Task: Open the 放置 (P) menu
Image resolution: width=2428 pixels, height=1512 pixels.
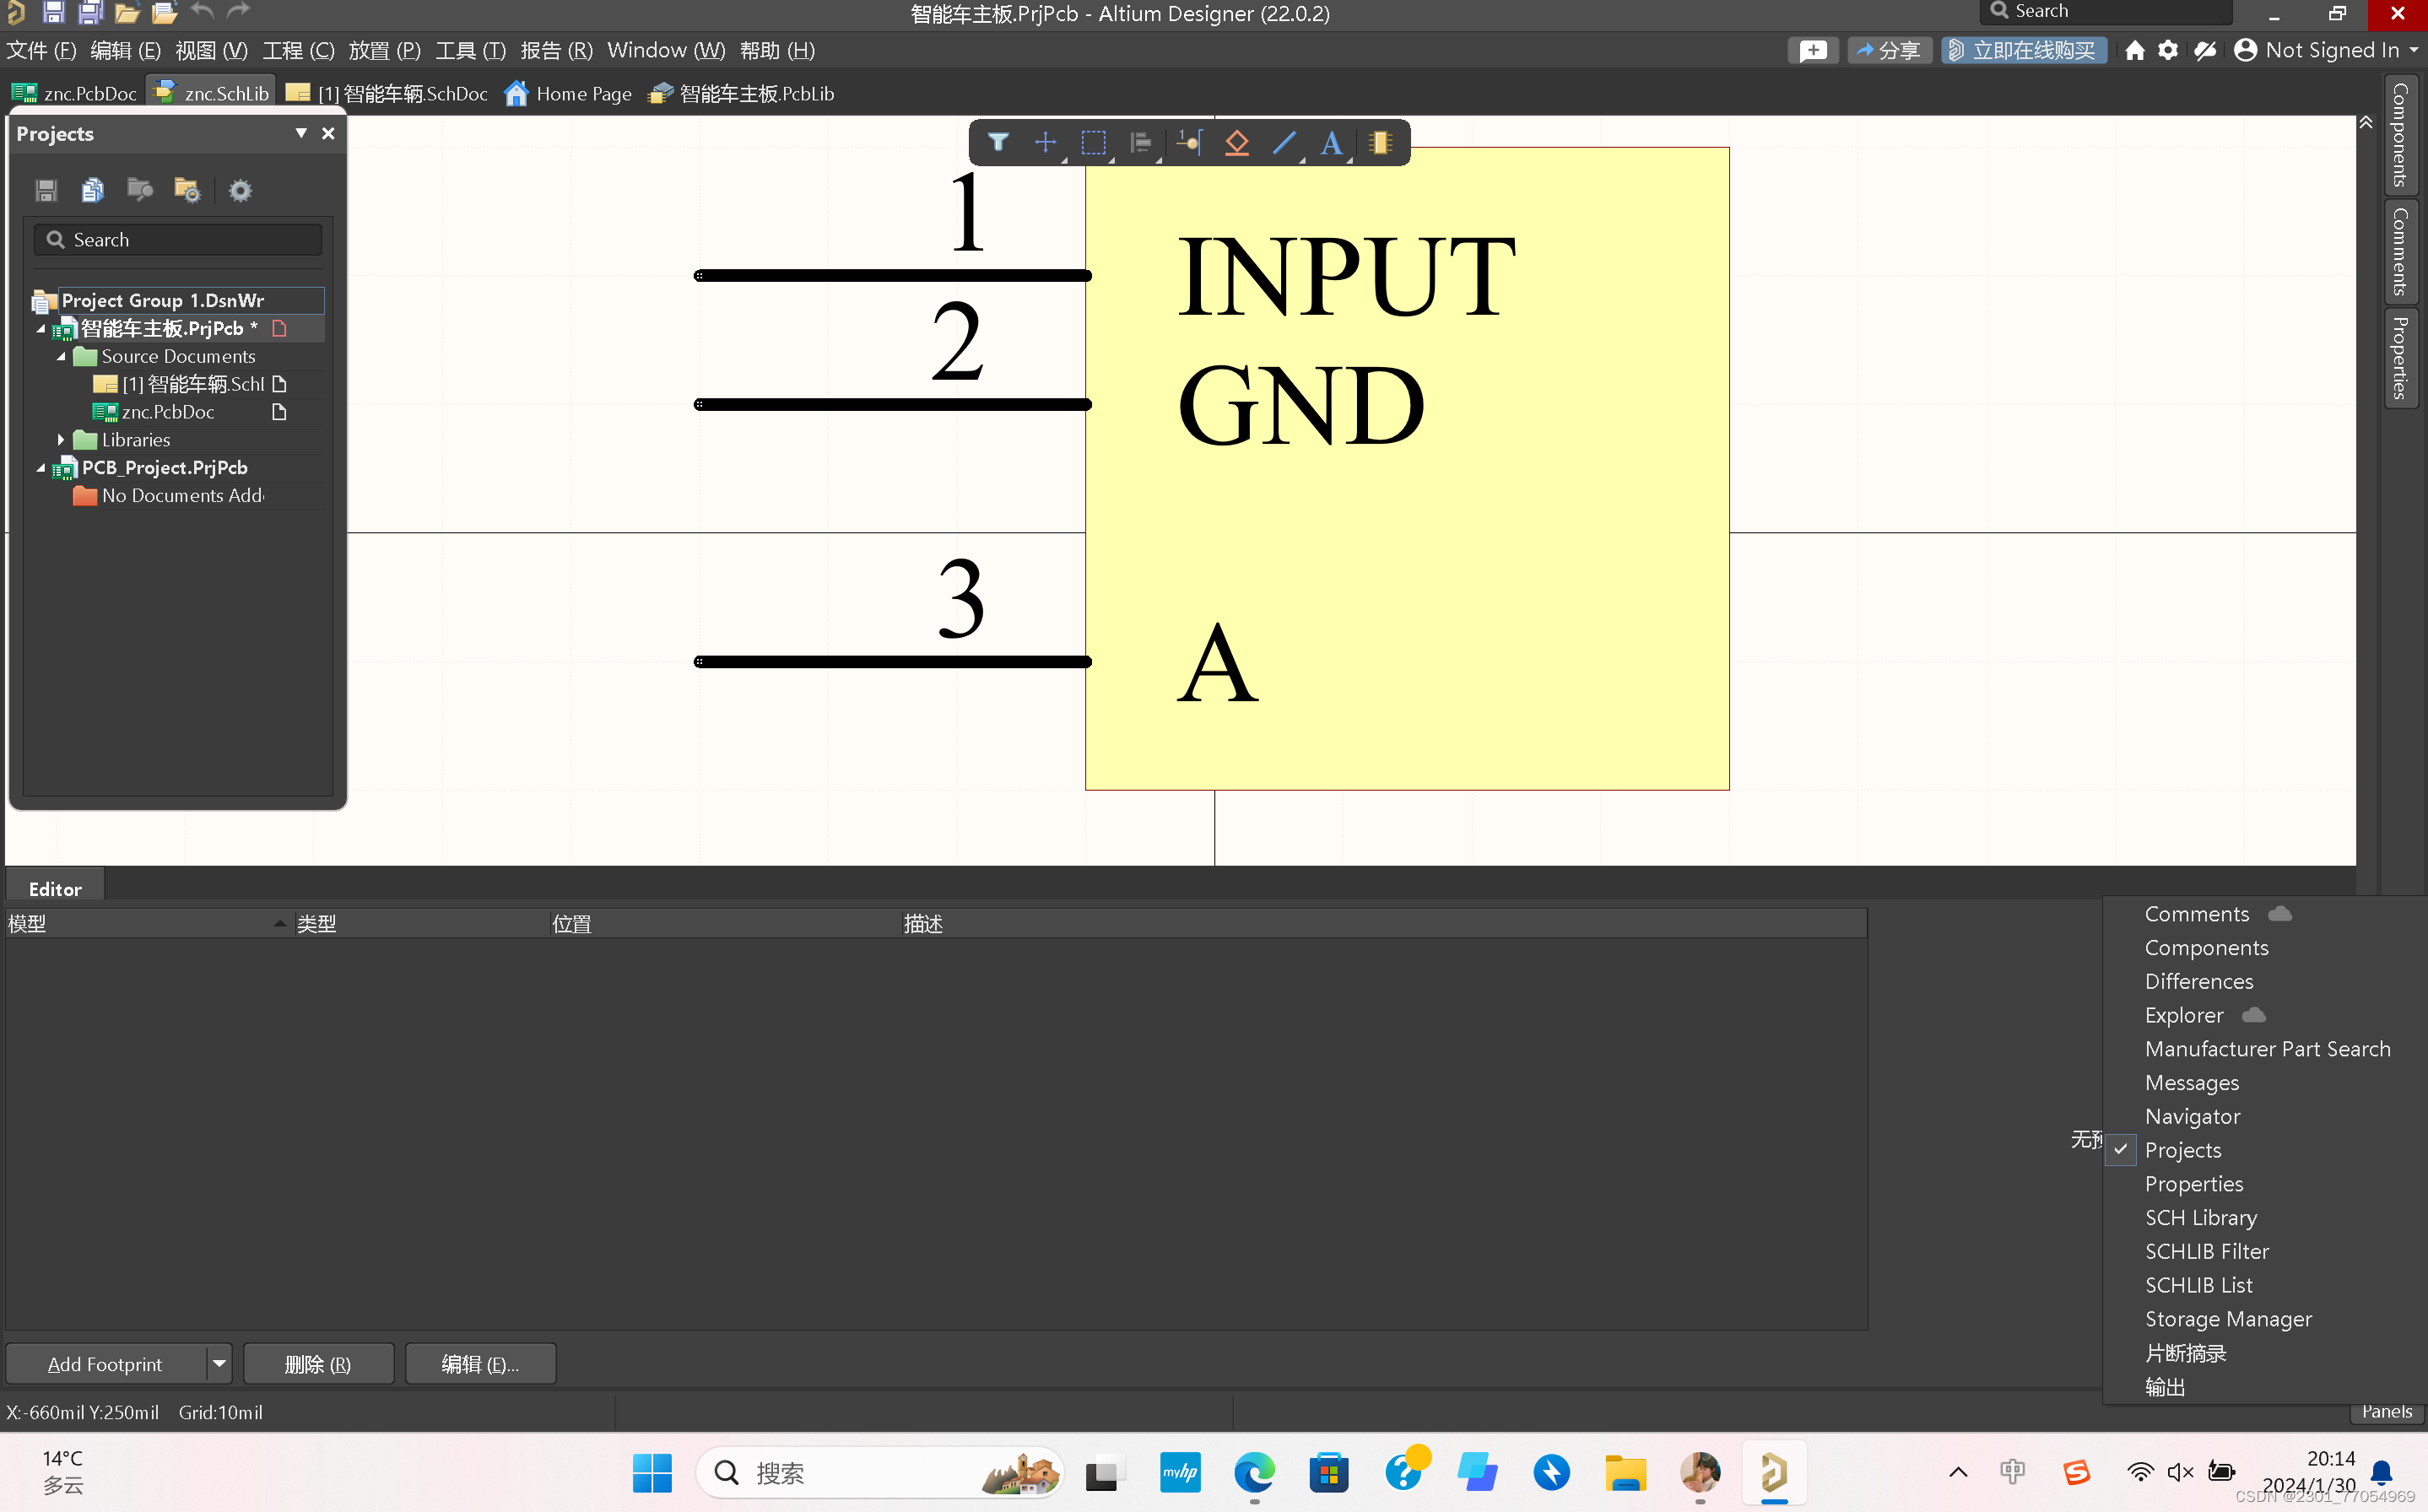Action: (x=384, y=50)
